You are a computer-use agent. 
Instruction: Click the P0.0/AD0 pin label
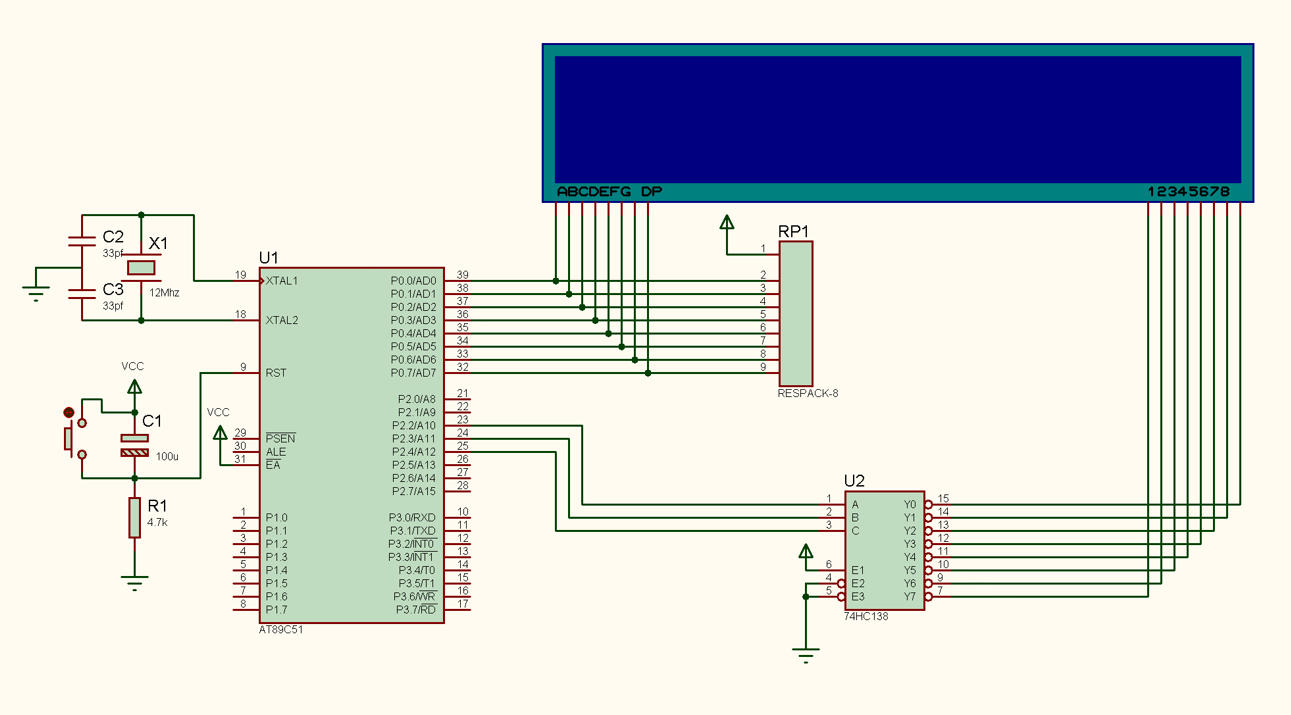pyautogui.click(x=413, y=281)
